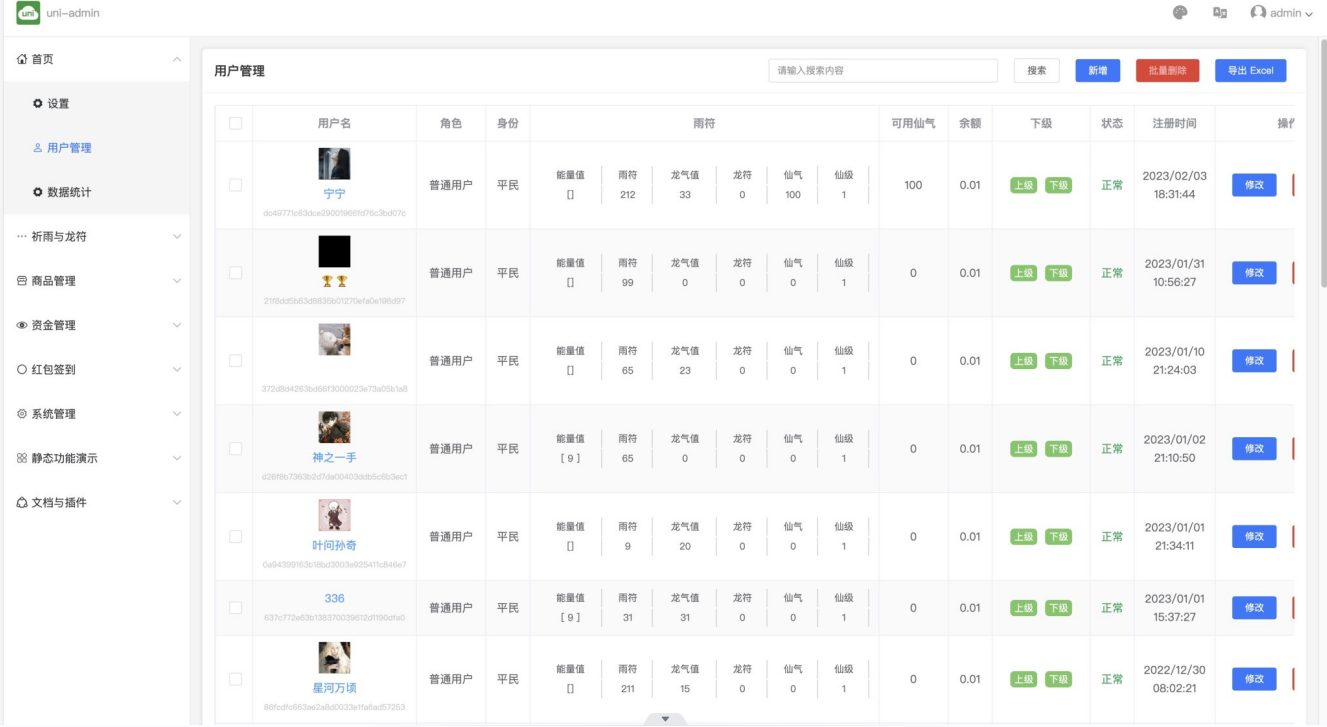The image size is (1327, 727).
Task: Open the theme palette icon in header
Action: [1180, 13]
